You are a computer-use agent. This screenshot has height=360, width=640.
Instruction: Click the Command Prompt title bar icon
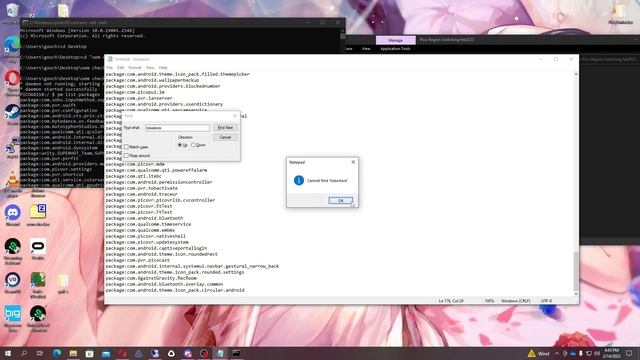pyautogui.click(x=25, y=22)
